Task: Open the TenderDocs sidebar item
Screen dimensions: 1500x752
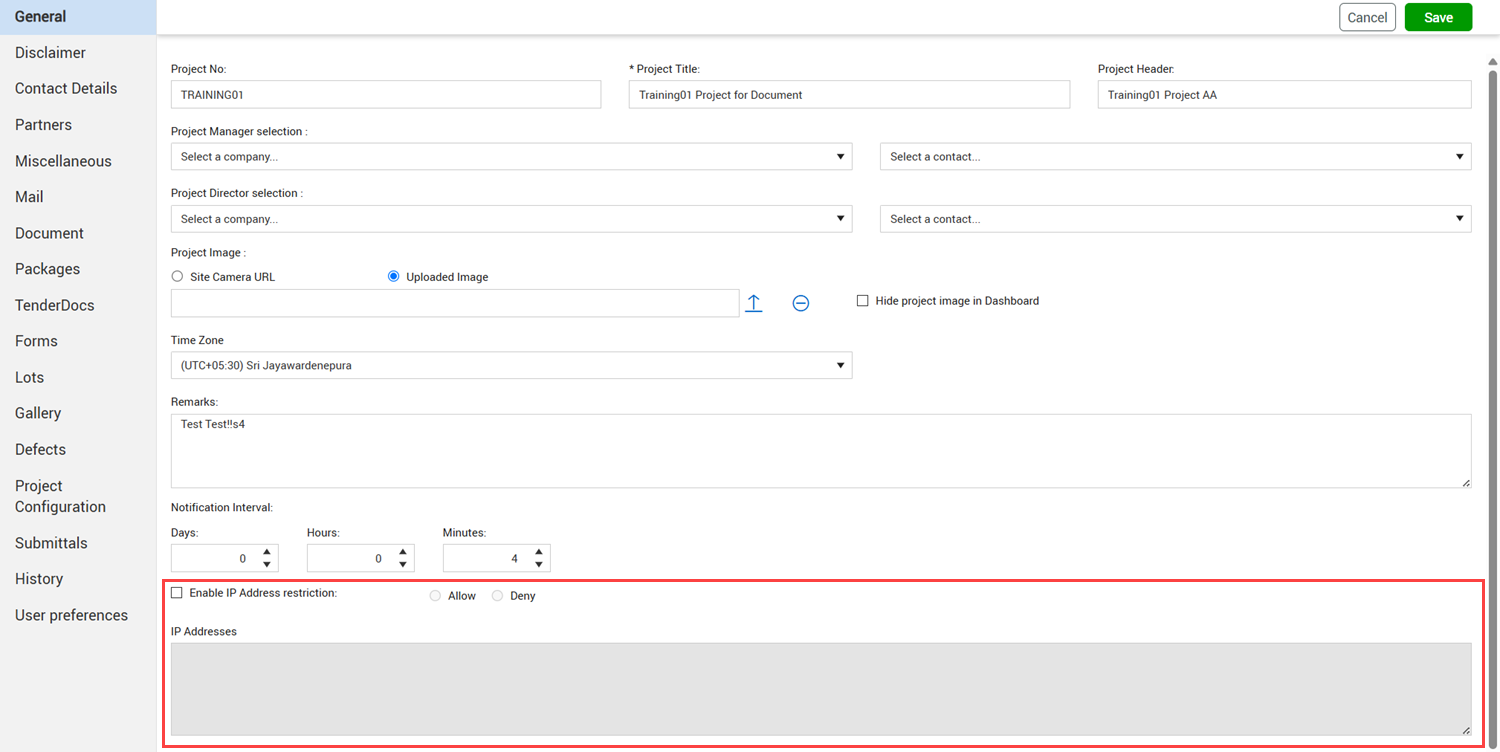Action: pos(55,305)
